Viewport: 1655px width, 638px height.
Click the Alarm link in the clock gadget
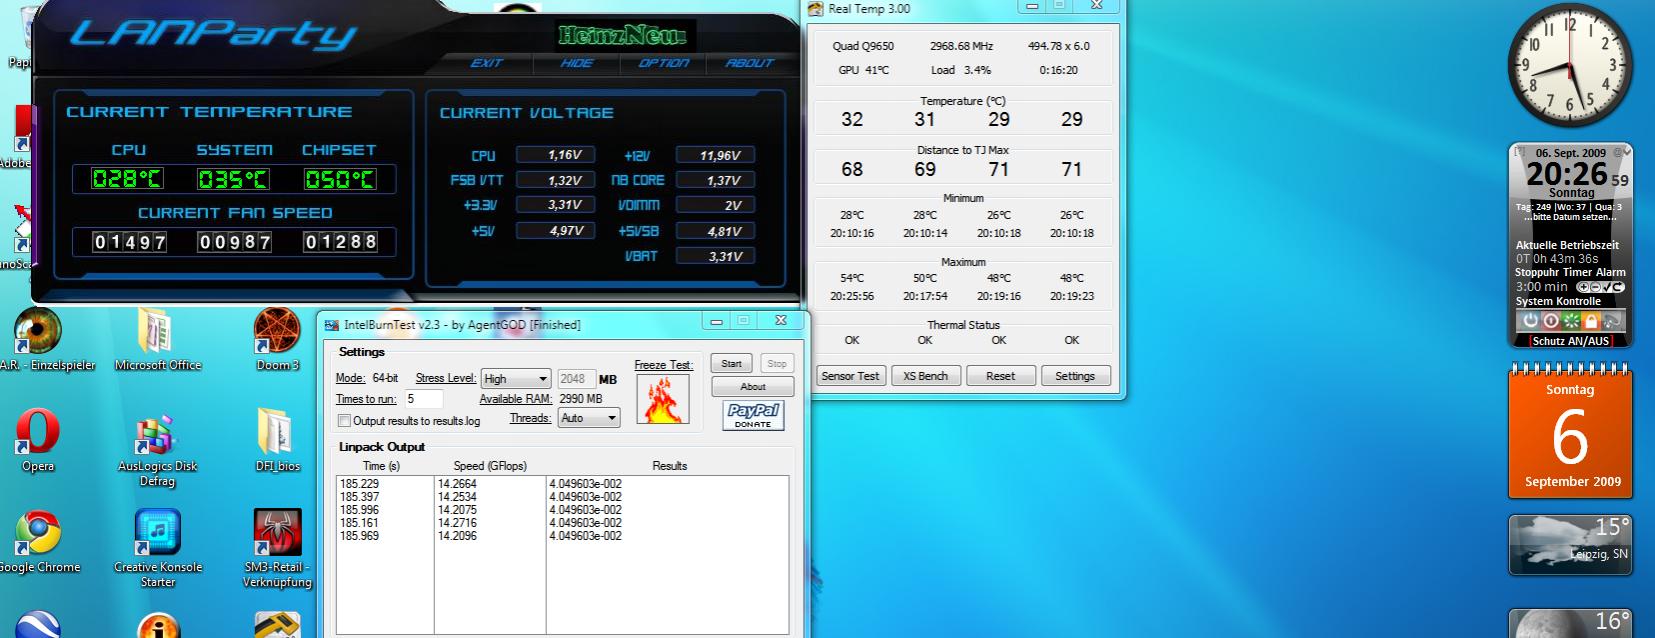(1611, 272)
